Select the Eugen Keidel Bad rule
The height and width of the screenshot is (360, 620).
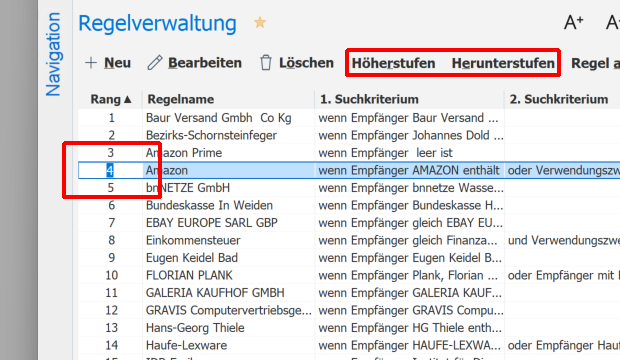(x=192, y=258)
